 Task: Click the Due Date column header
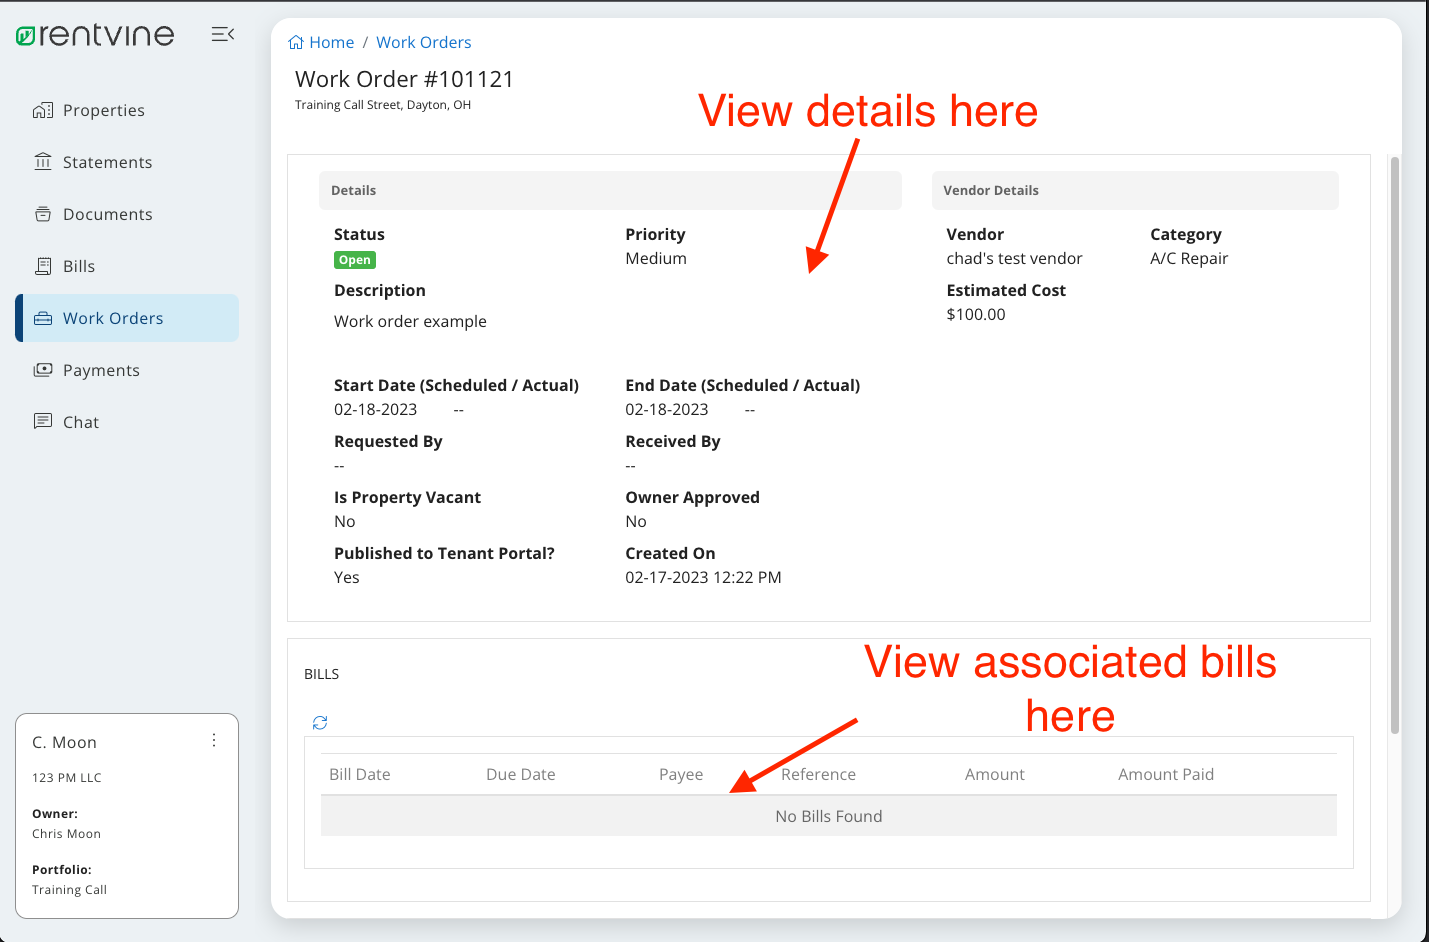tap(520, 774)
